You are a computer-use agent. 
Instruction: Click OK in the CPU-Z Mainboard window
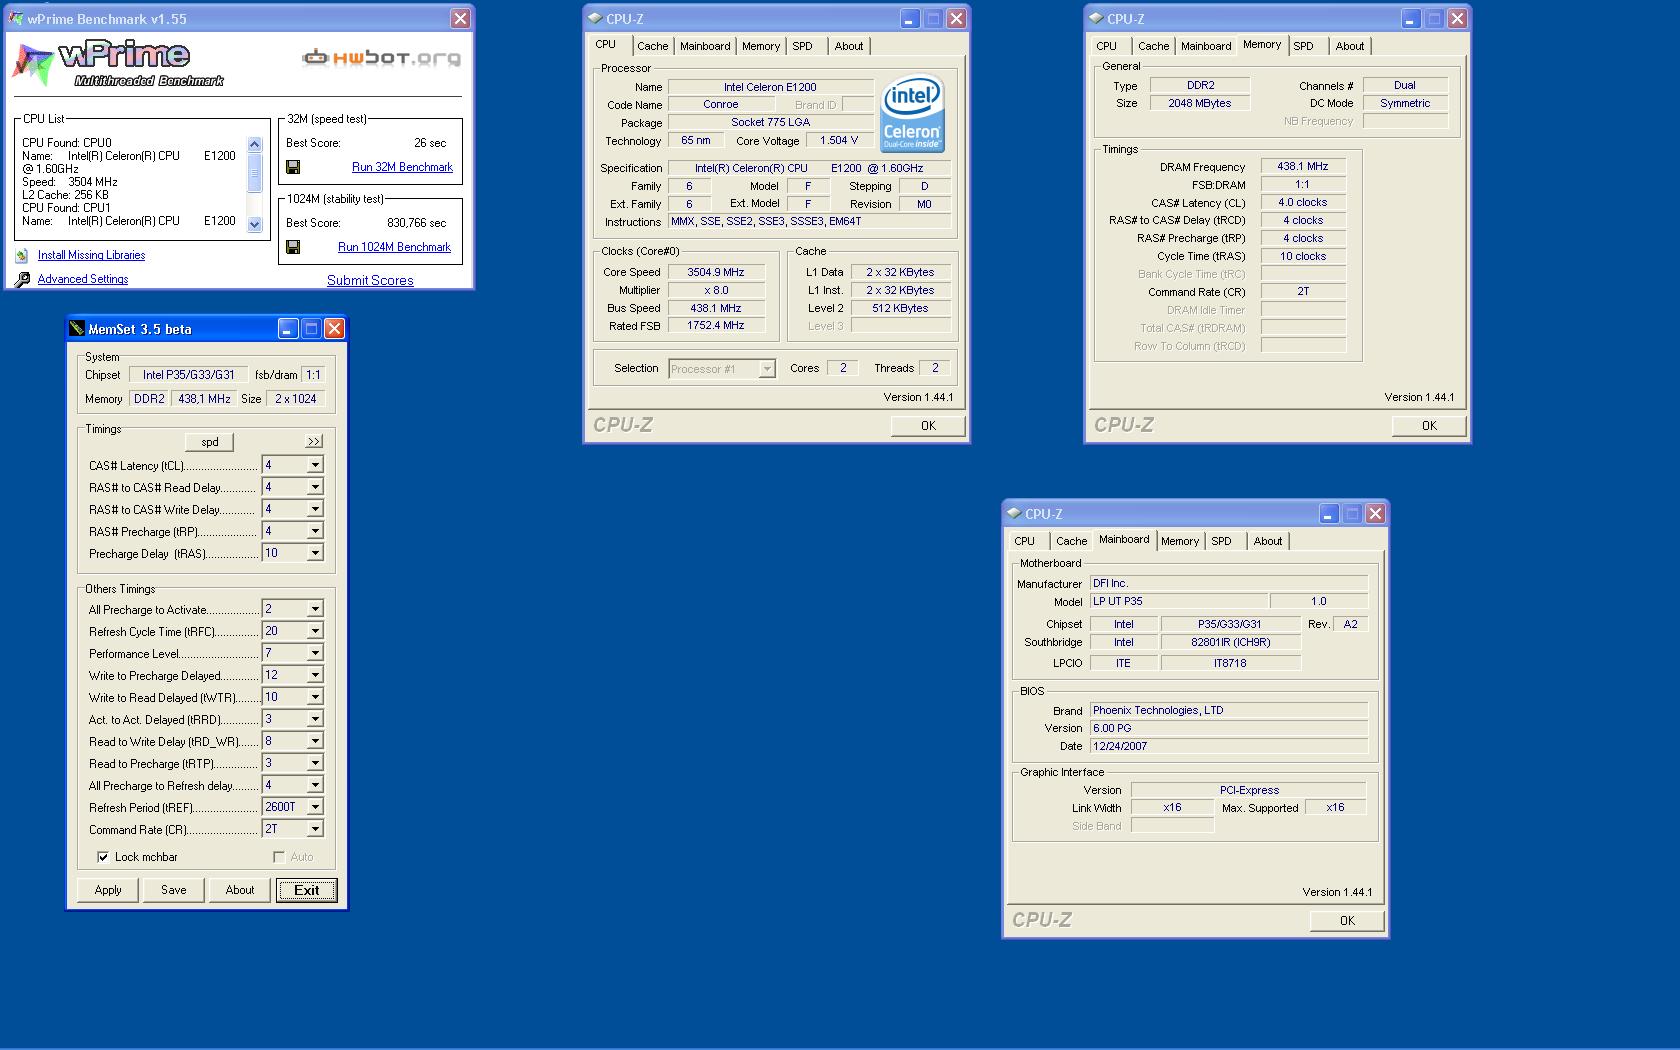click(1347, 921)
